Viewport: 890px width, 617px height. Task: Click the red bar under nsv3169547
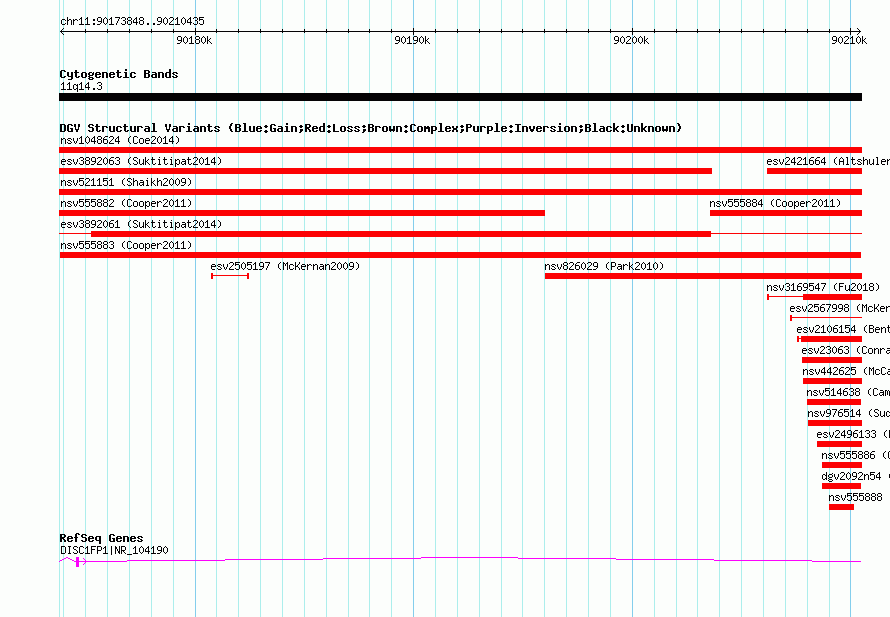[x=833, y=297]
